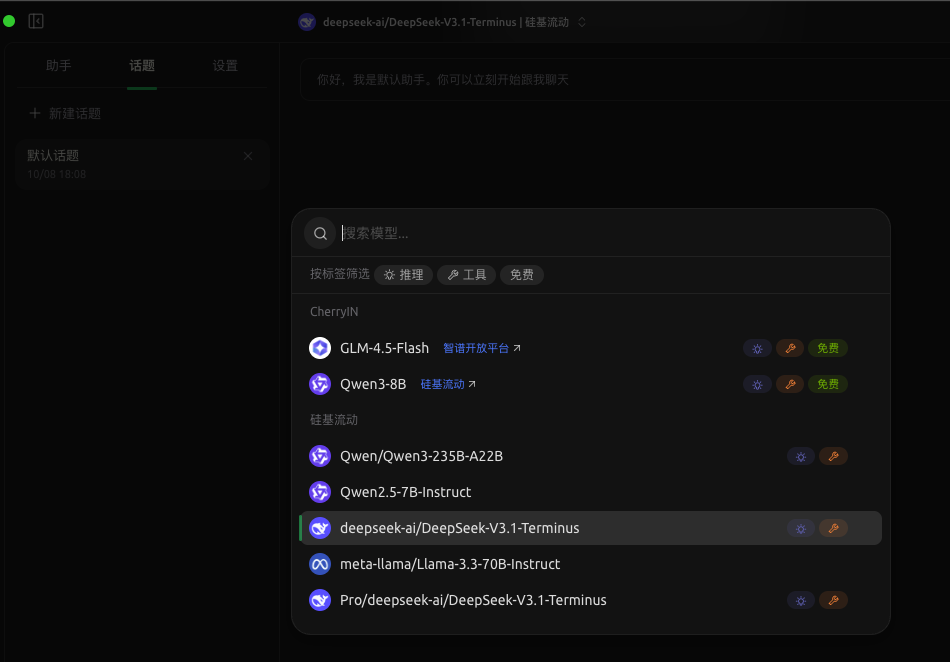Click tool badge on Pro/deepseek-ai row
This screenshot has height=662, width=950.
tap(834, 600)
